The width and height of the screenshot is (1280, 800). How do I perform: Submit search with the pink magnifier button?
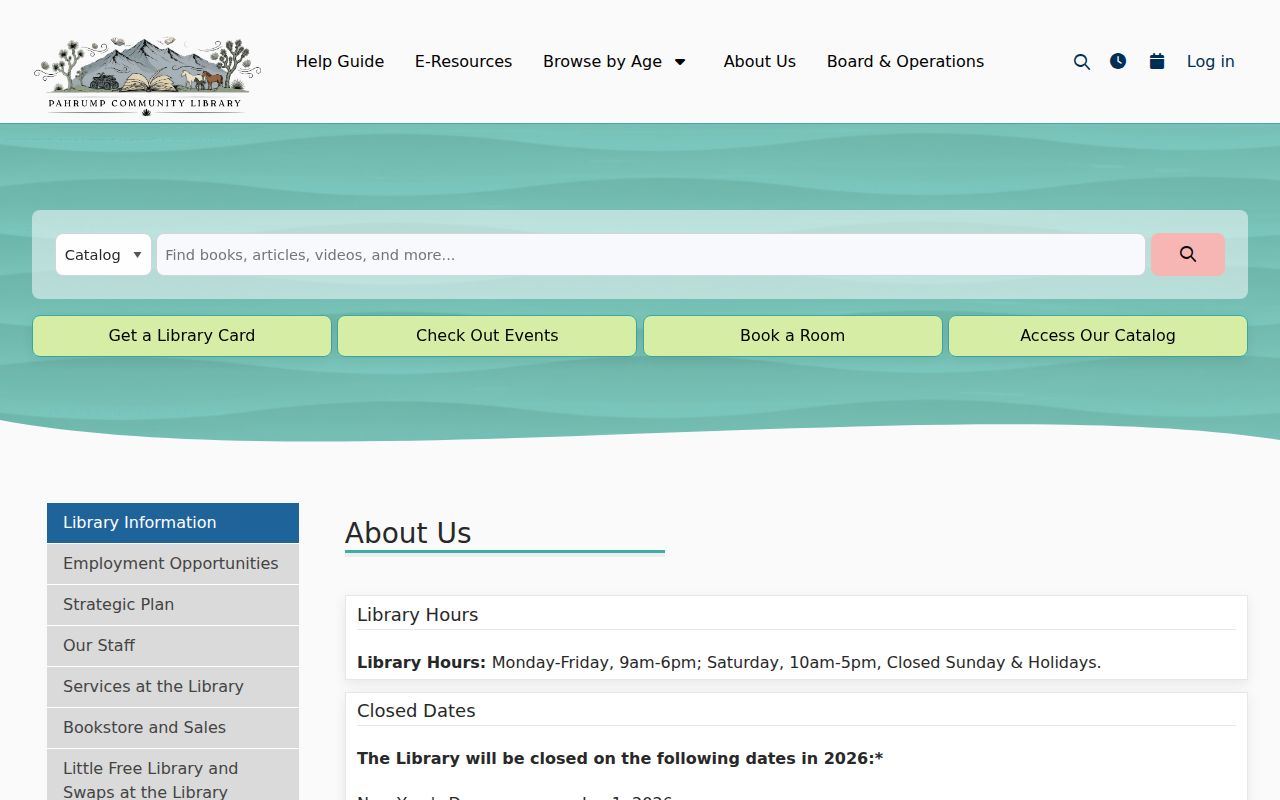pos(1188,254)
